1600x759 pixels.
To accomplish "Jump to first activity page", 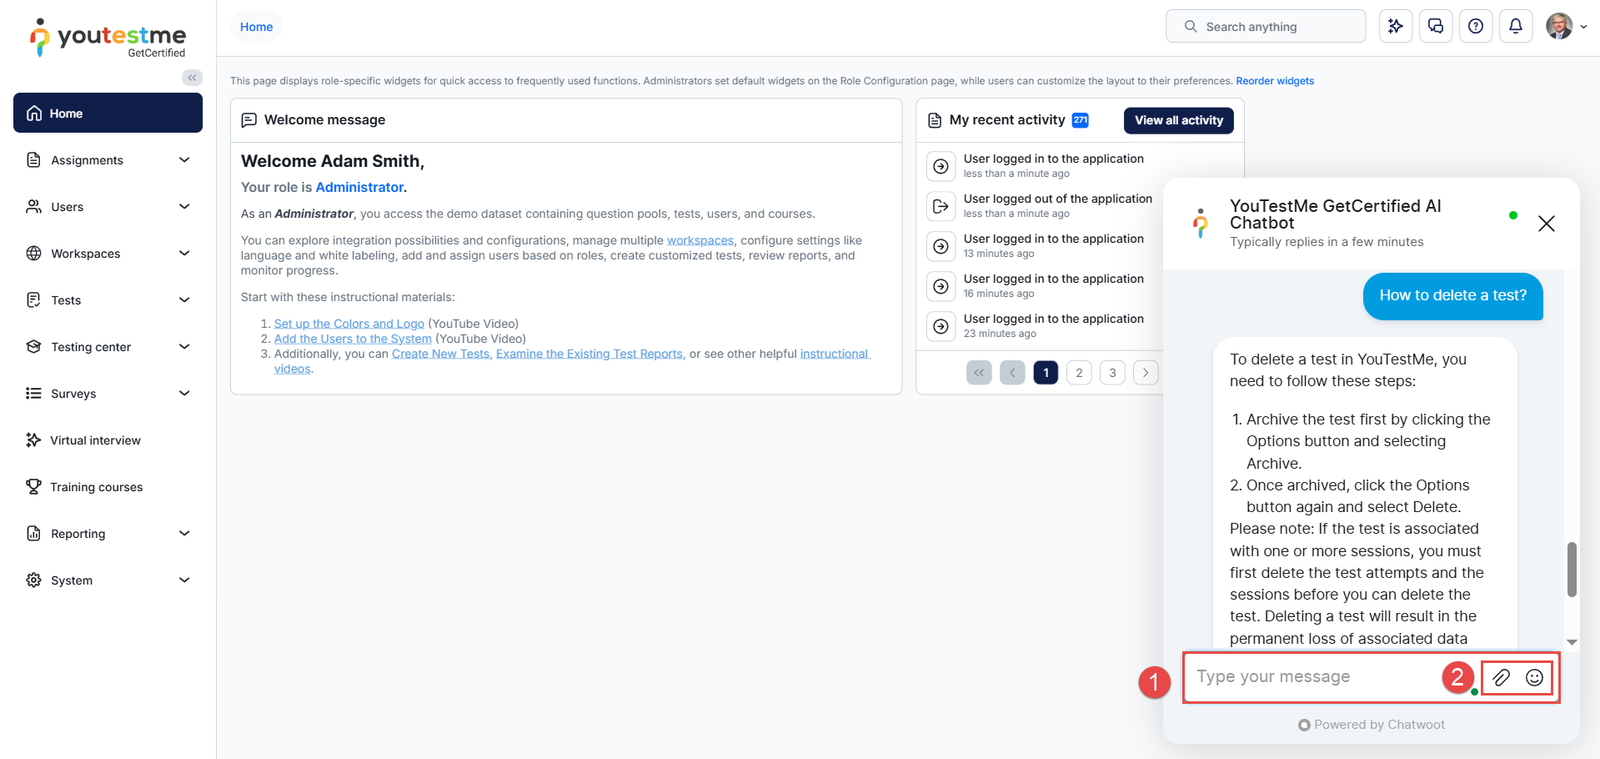I will click(x=979, y=373).
